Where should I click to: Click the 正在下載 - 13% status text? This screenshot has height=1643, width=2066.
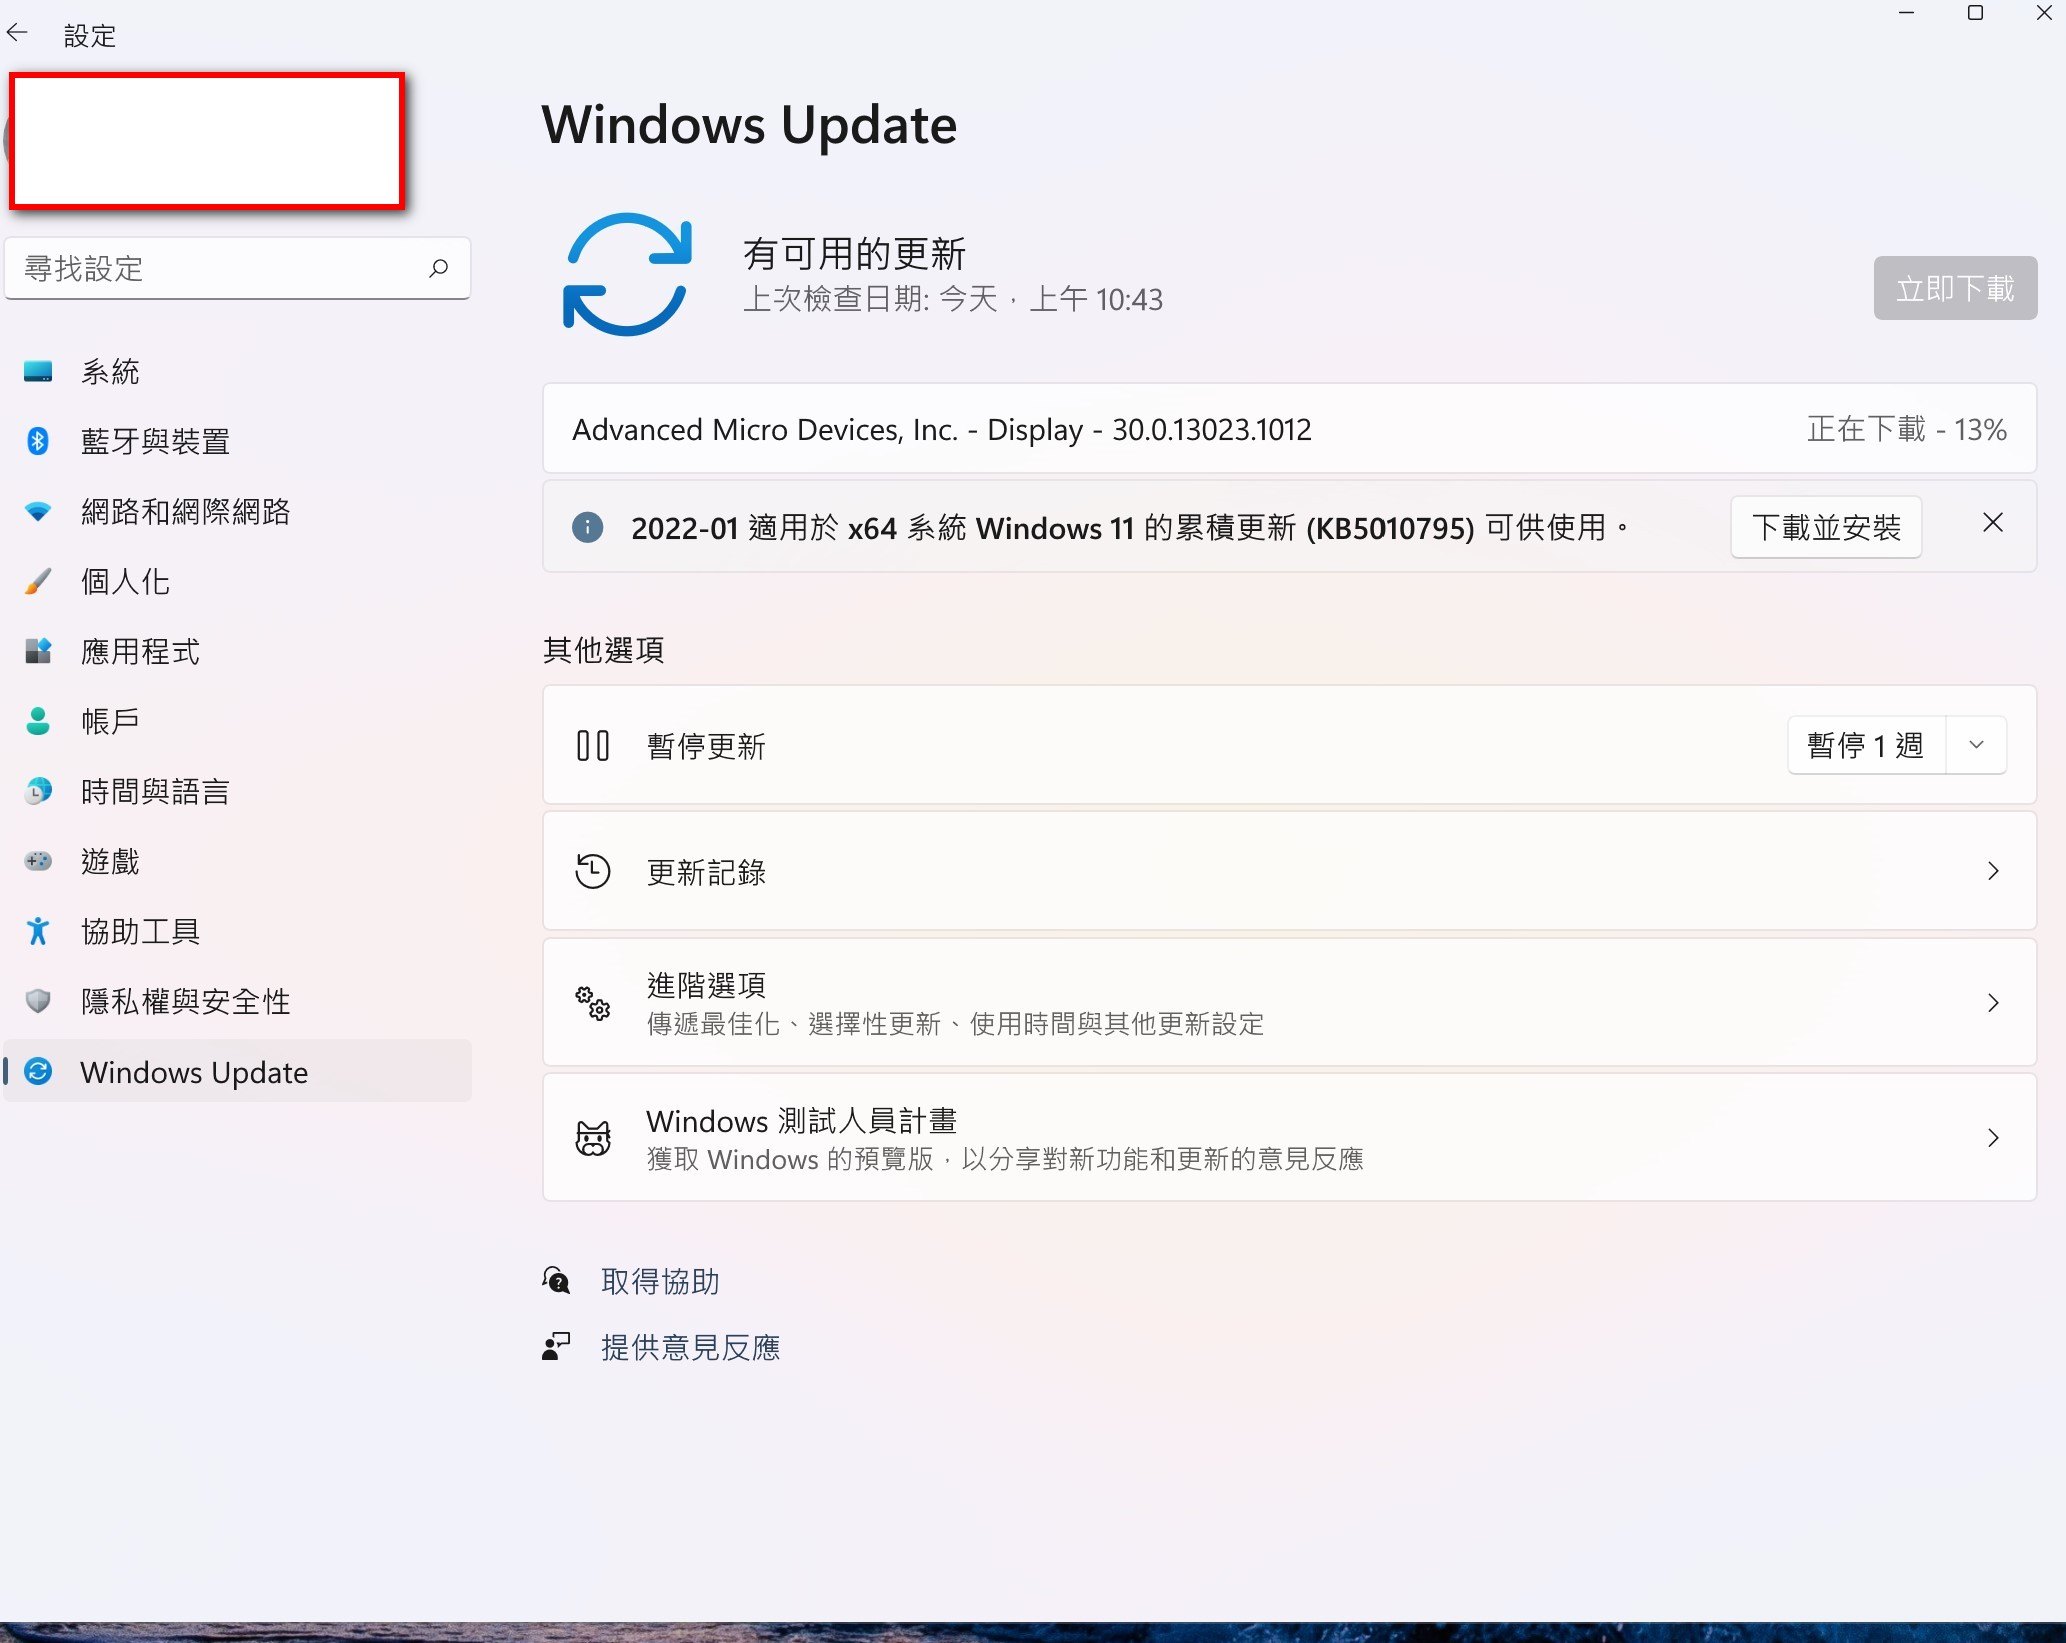(1906, 429)
